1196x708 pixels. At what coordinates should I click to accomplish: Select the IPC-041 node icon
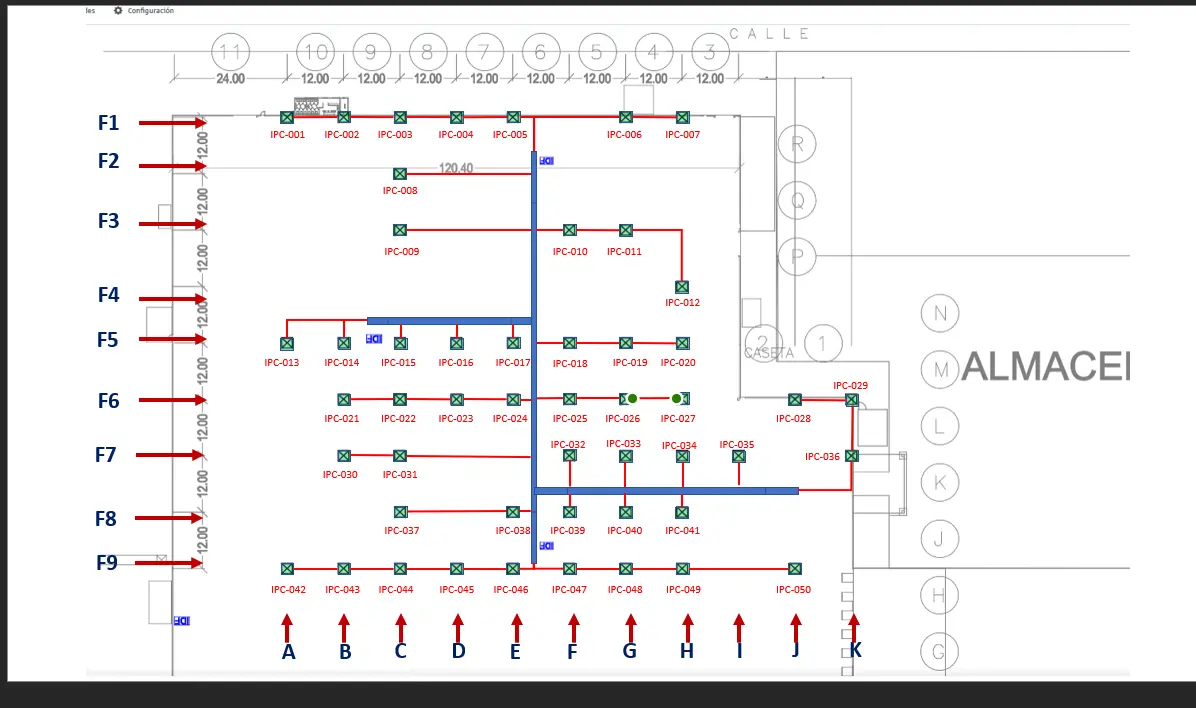point(682,512)
